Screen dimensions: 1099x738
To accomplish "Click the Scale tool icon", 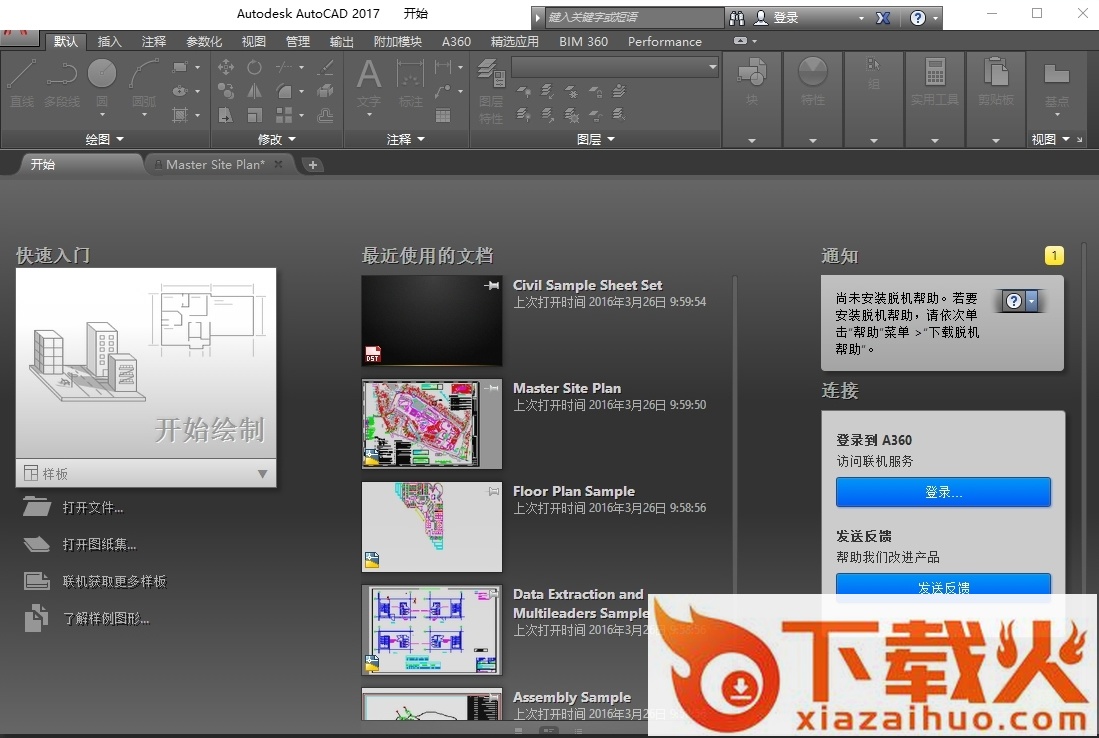I will [254, 115].
